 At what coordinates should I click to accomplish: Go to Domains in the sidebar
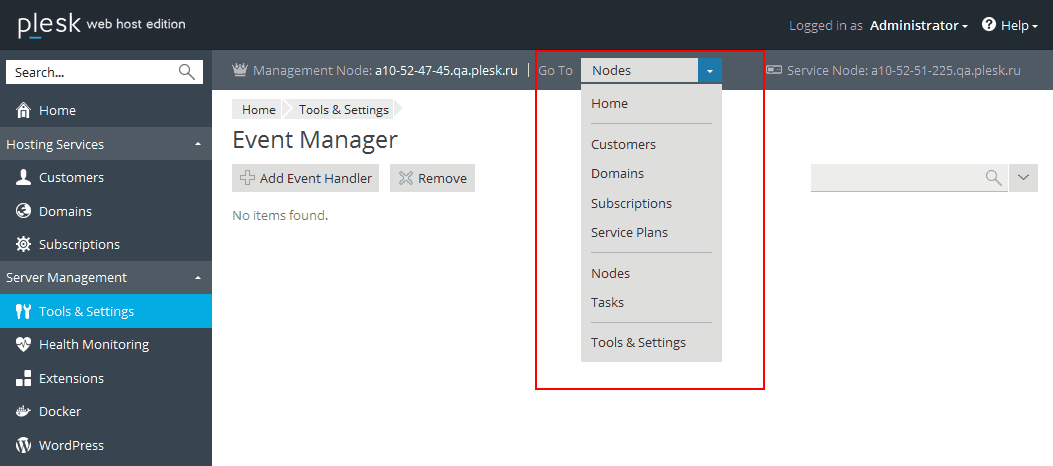point(65,211)
